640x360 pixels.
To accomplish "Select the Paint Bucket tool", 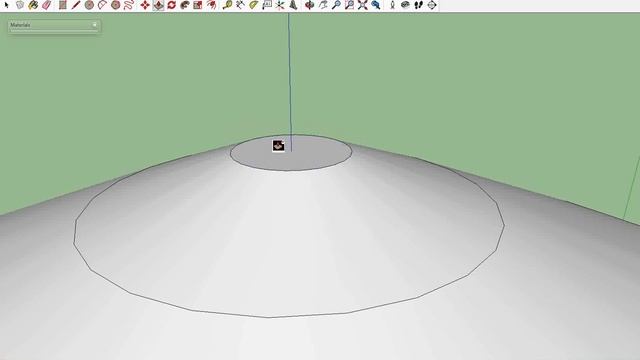I will [x=33, y=5].
